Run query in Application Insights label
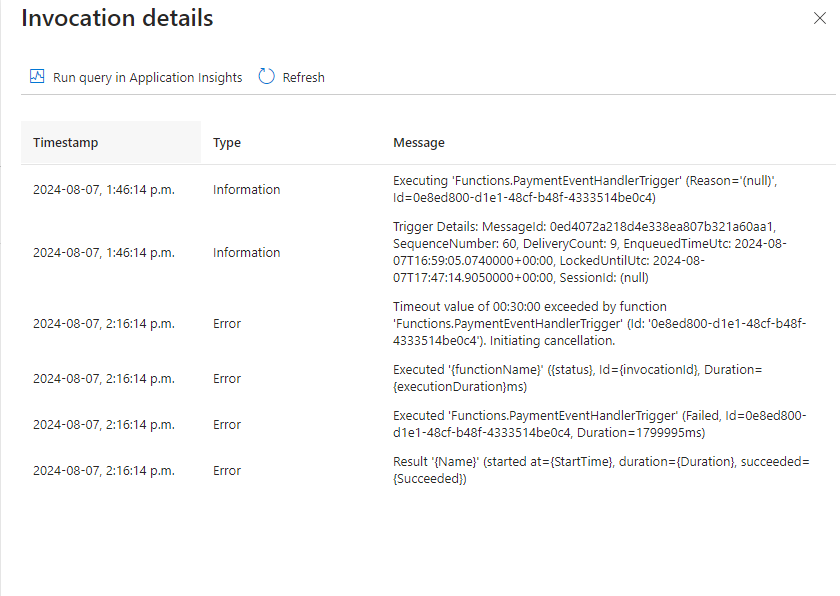Viewport: 840px width, 596px height. [147, 77]
